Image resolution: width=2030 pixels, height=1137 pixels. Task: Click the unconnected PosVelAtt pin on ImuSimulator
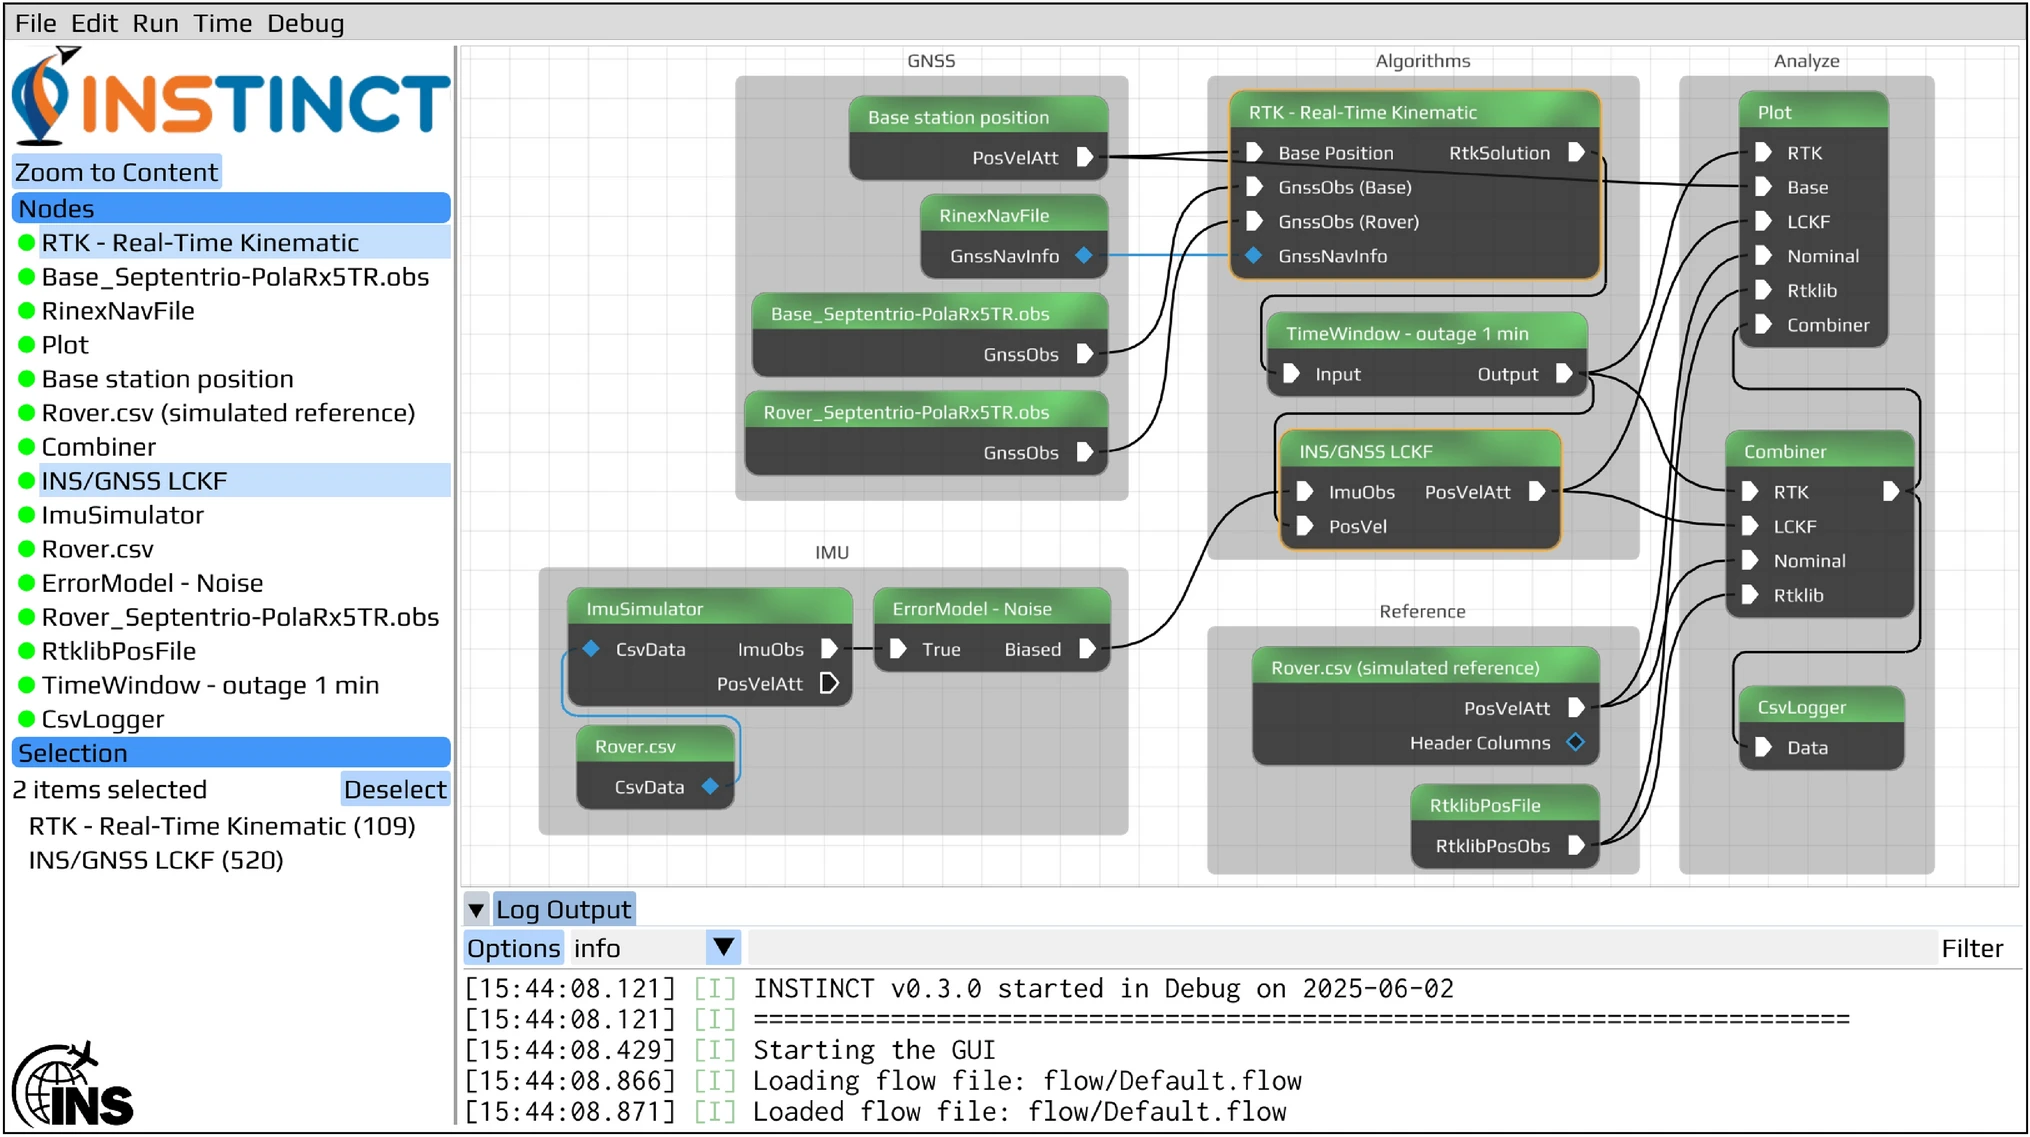click(x=829, y=683)
